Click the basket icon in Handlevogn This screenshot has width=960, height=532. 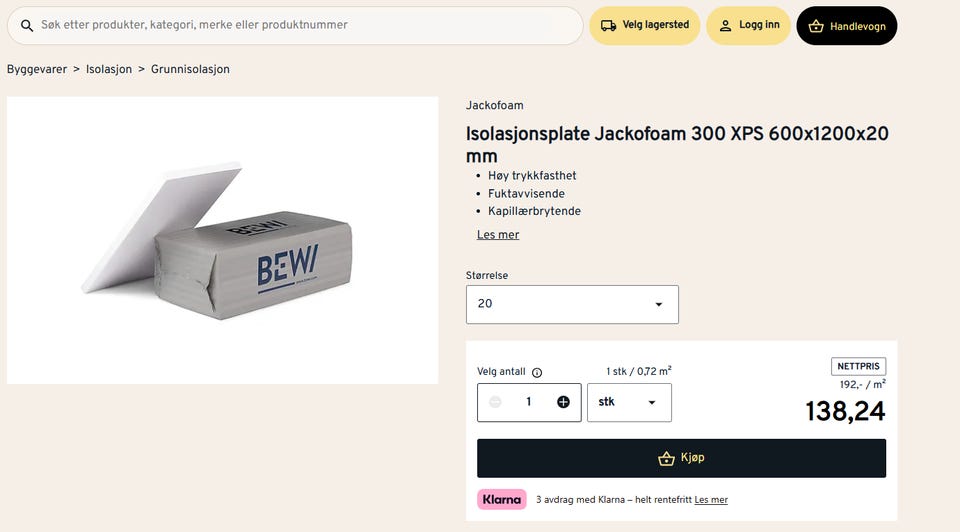tap(816, 26)
